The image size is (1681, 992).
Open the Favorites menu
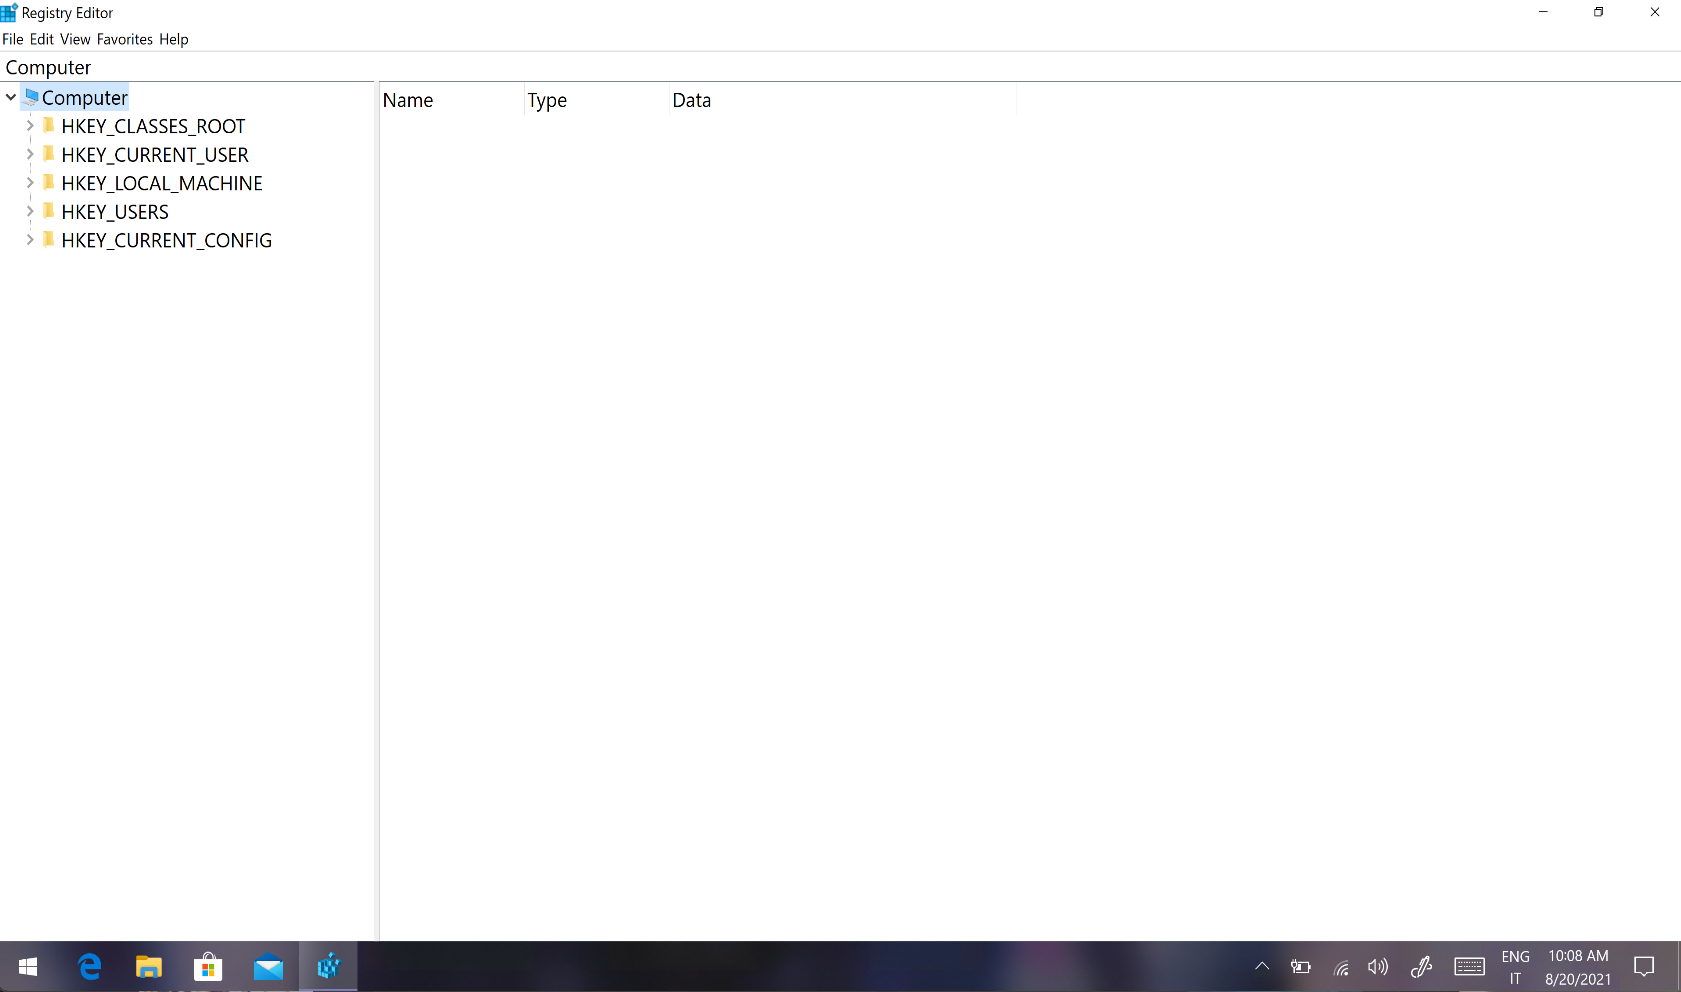(x=125, y=39)
